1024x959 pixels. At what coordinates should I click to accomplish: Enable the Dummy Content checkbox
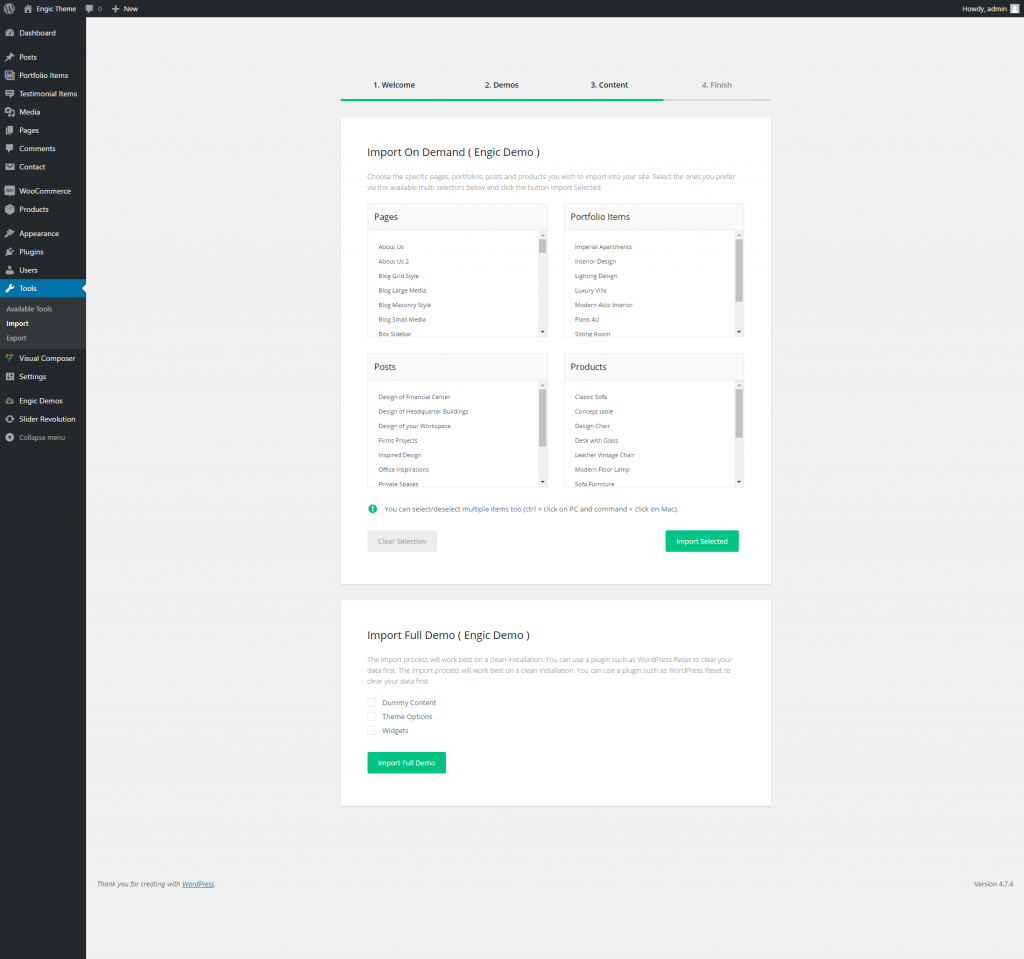click(x=372, y=702)
